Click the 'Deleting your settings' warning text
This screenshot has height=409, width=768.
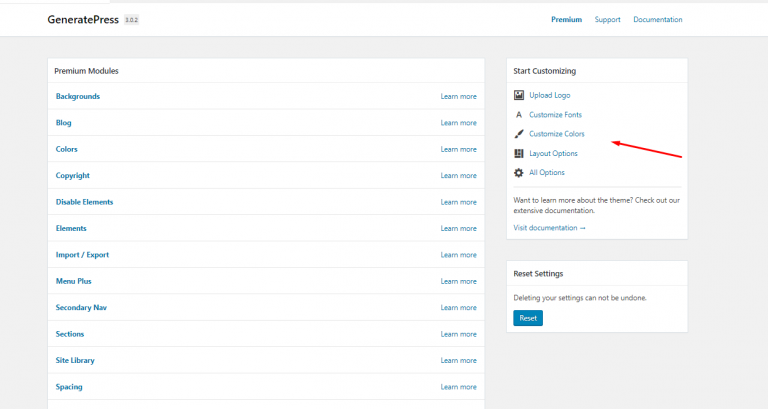pyautogui.click(x=580, y=298)
